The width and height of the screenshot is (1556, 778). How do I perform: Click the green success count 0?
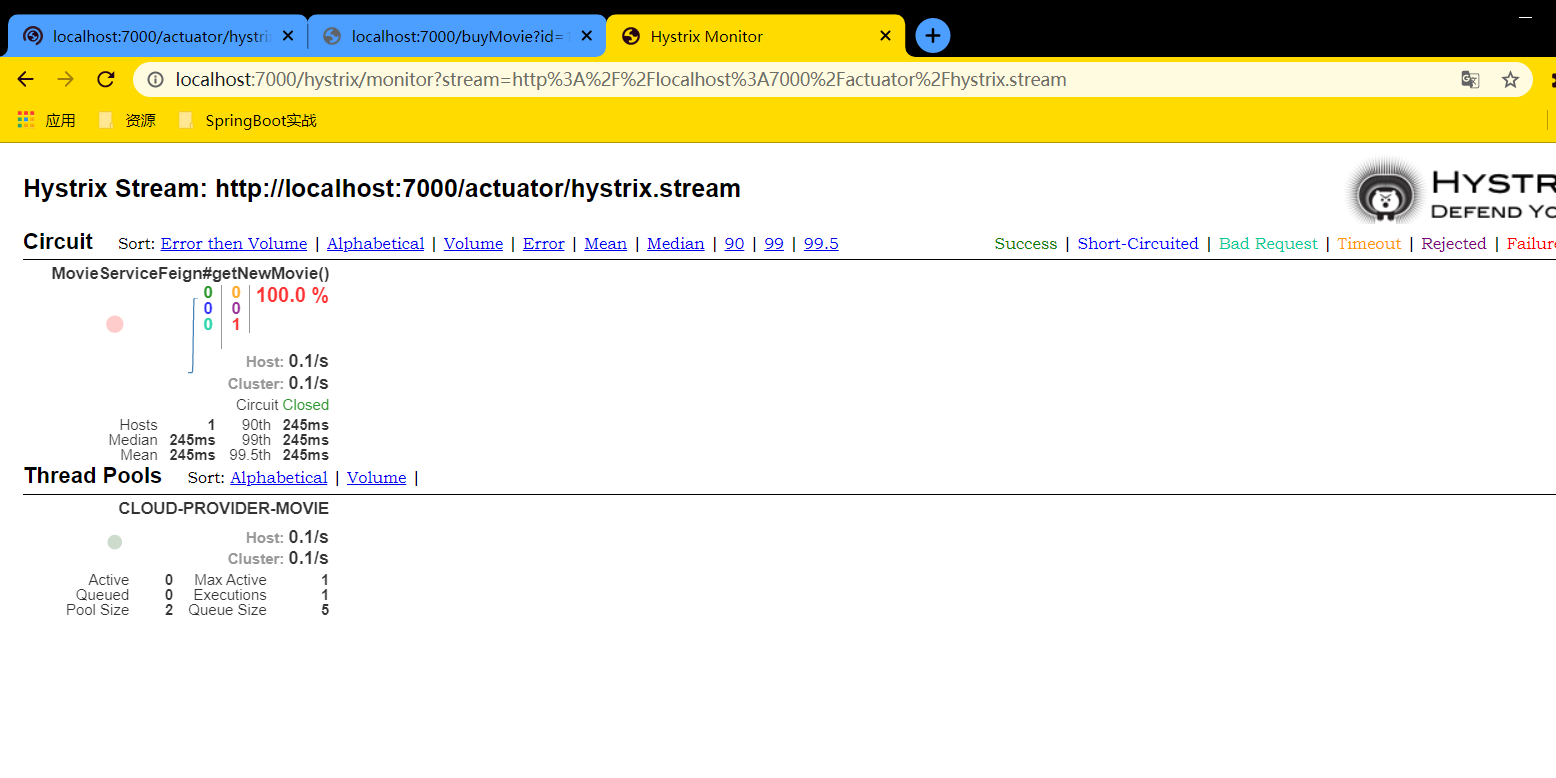(x=208, y=293)
